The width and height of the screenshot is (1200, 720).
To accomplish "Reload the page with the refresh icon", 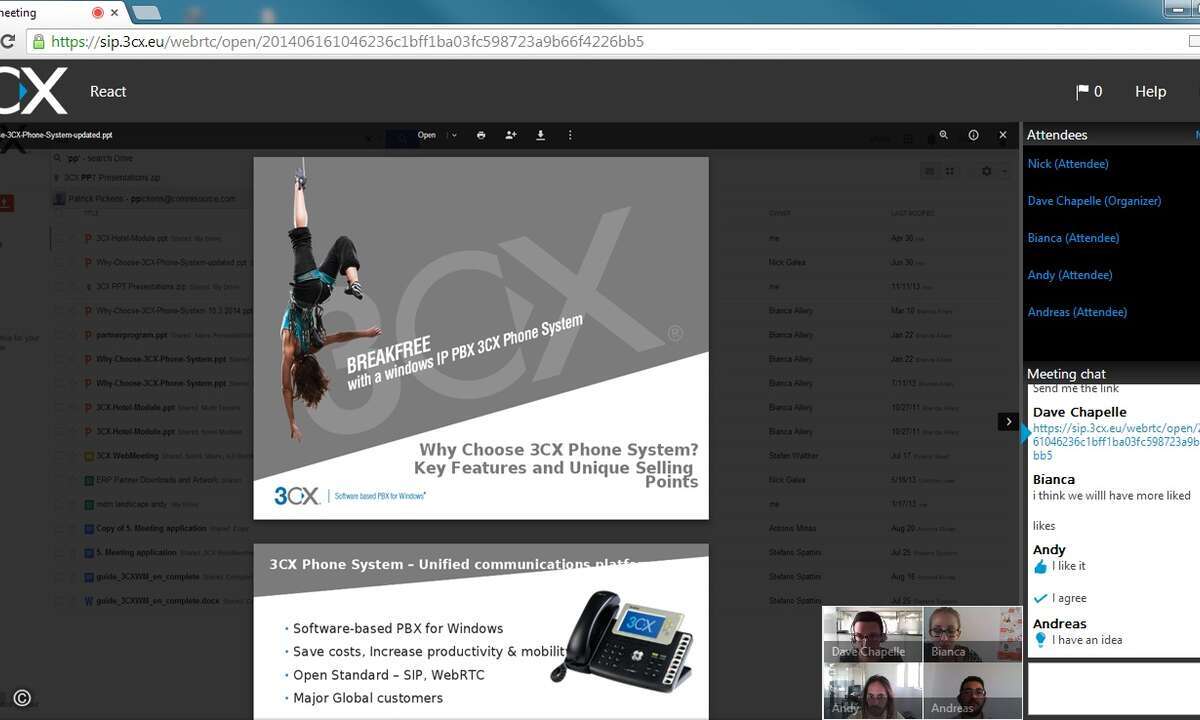I will click(8, 42).
